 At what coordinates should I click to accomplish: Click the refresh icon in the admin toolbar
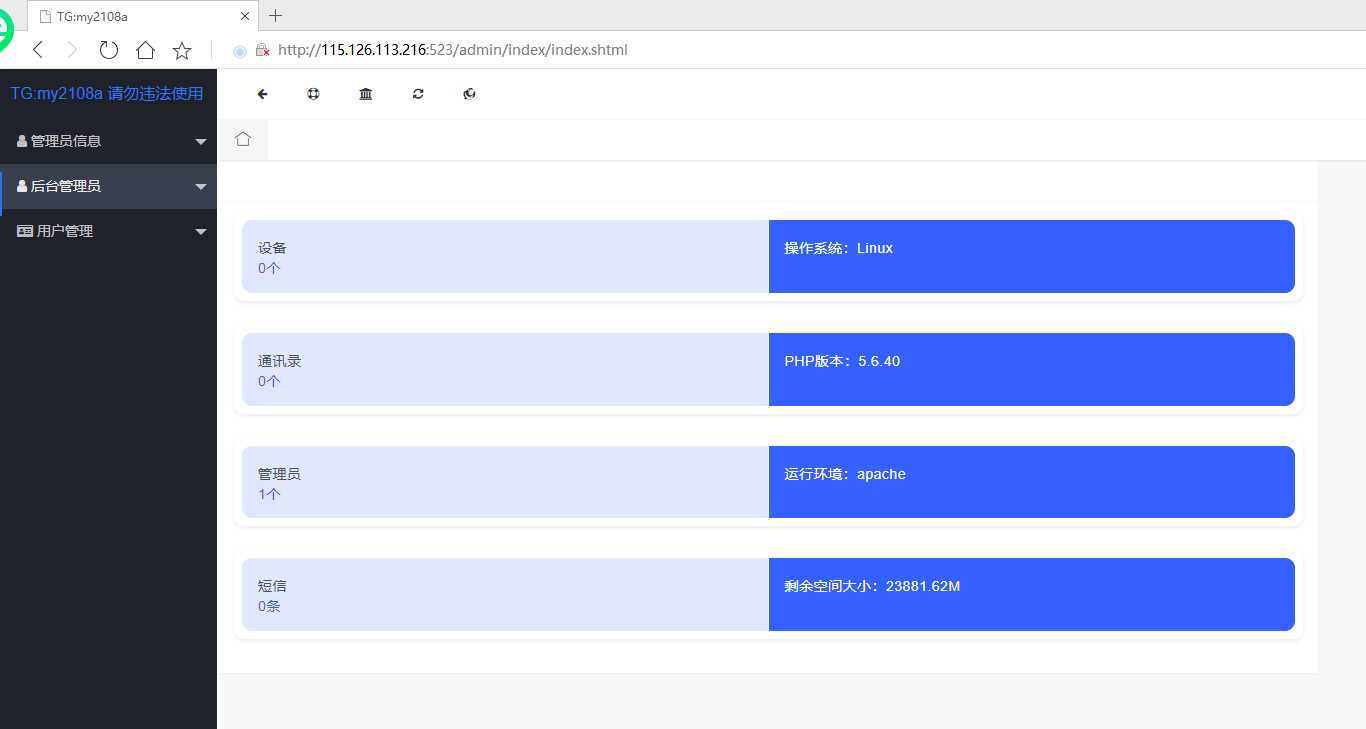click(x=418, y=93)
